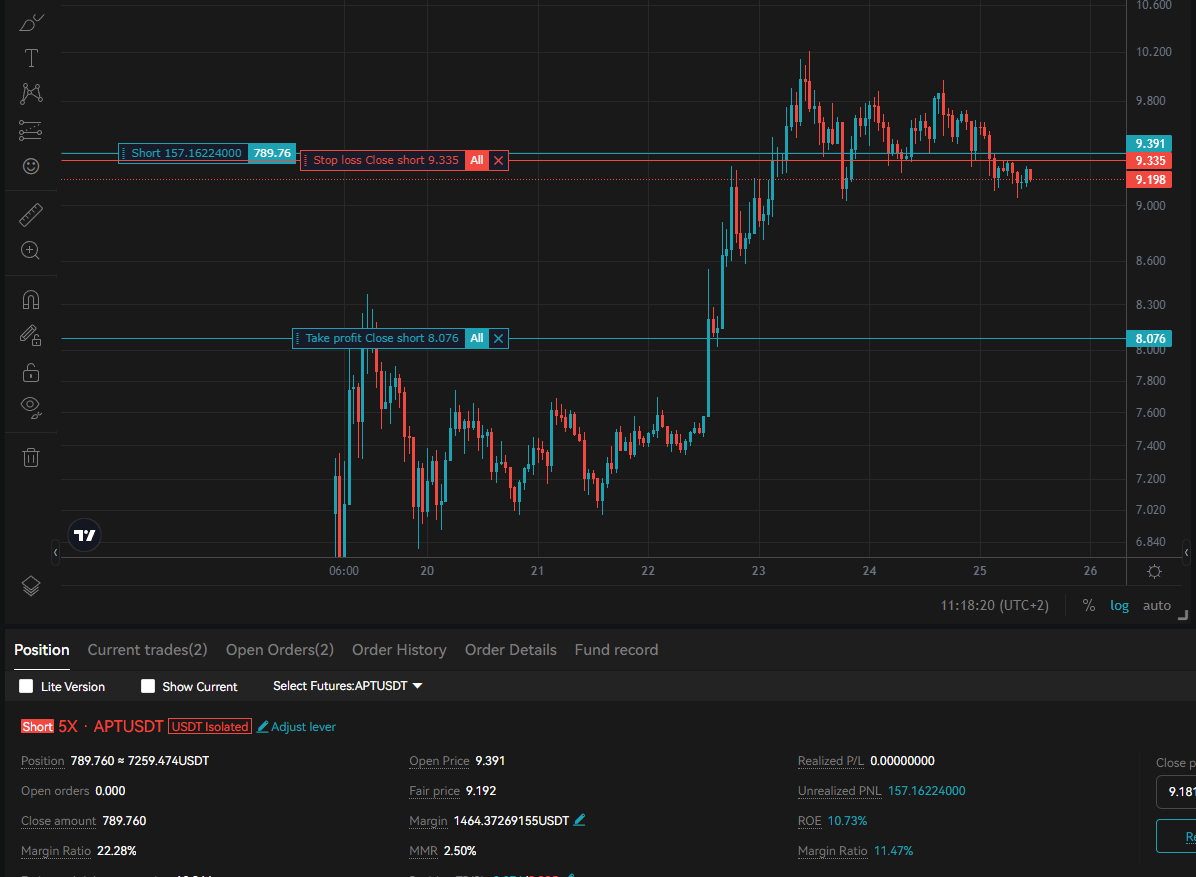1196x877 pixels.
Task: Open chart settings gear icon
Action: click(1154, 571)
